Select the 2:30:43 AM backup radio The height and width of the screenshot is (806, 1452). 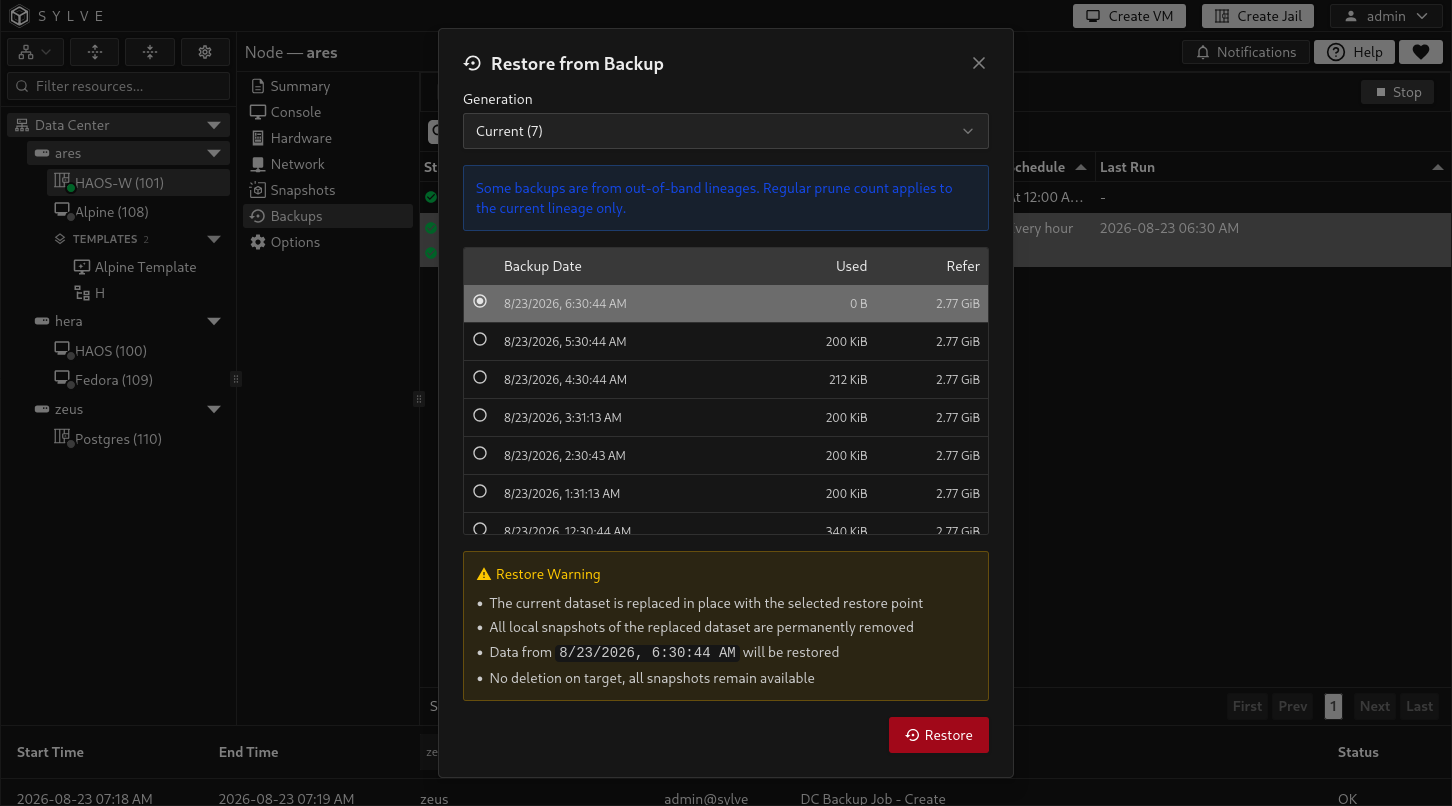click(x=480, y=454)
